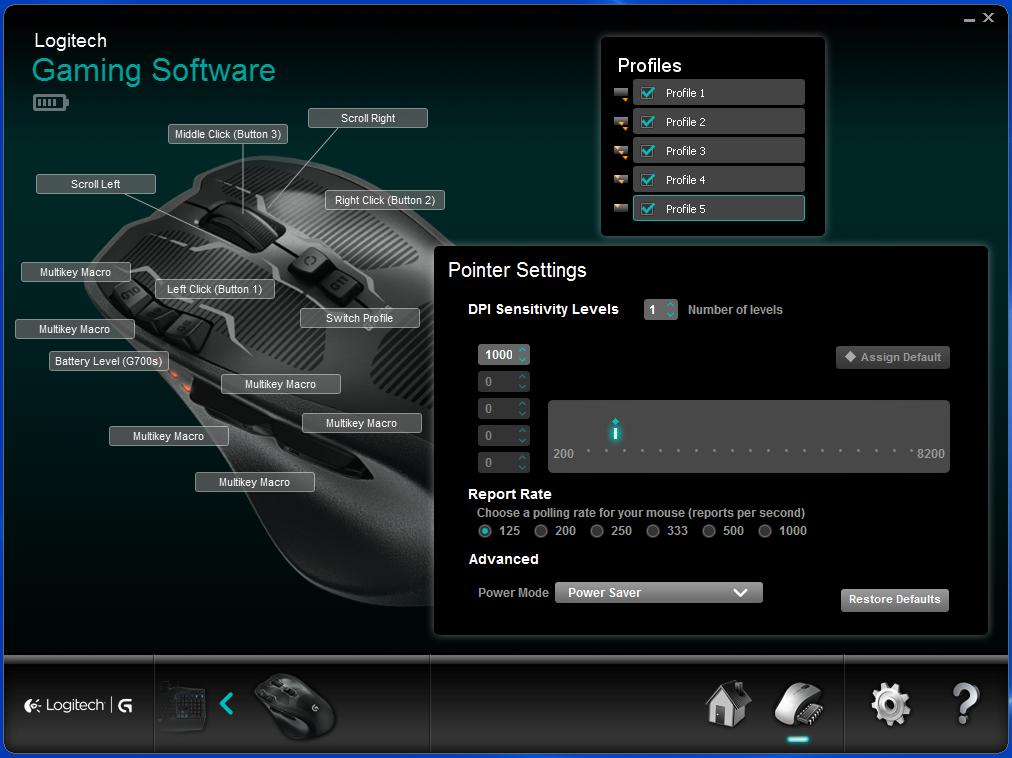Open the Power Mode dropdown
The width and height of the screenshot is (1012, 758).
click(x=658, y=593)
